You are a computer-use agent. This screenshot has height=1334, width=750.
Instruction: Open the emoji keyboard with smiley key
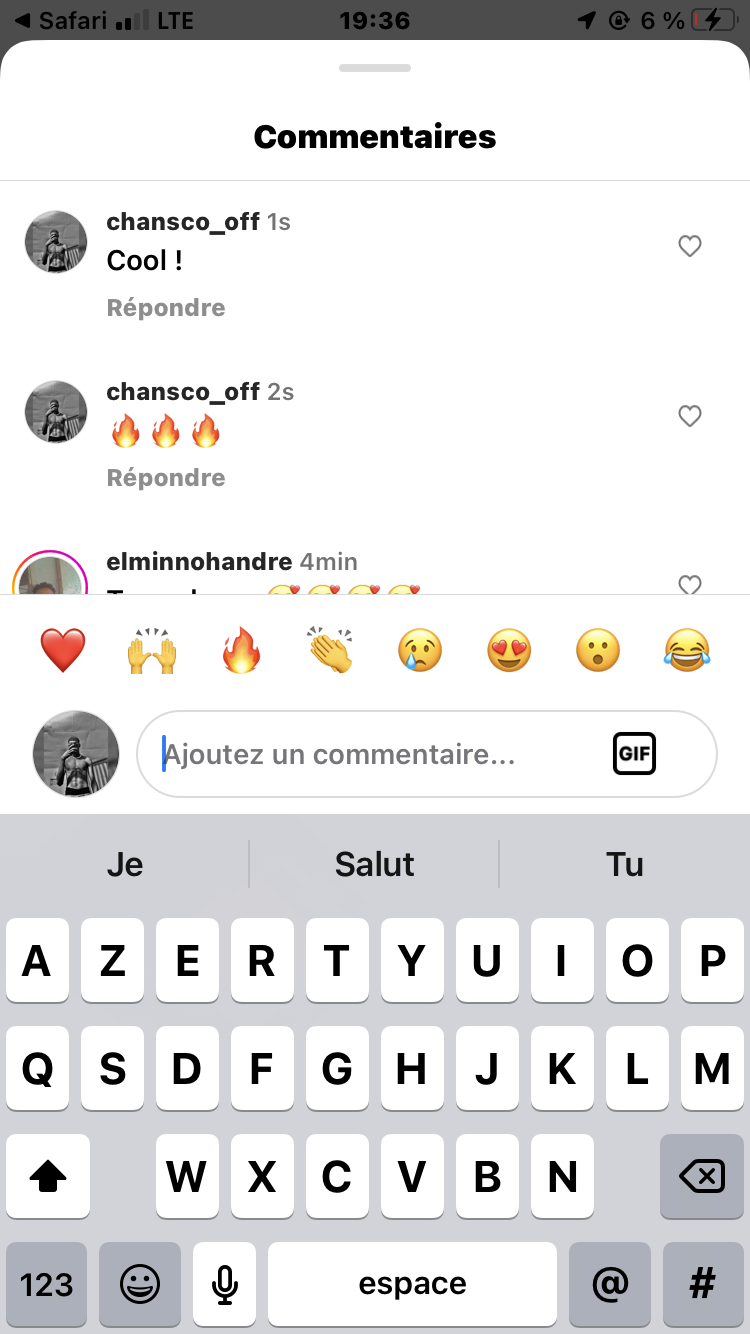(140, 1285)
